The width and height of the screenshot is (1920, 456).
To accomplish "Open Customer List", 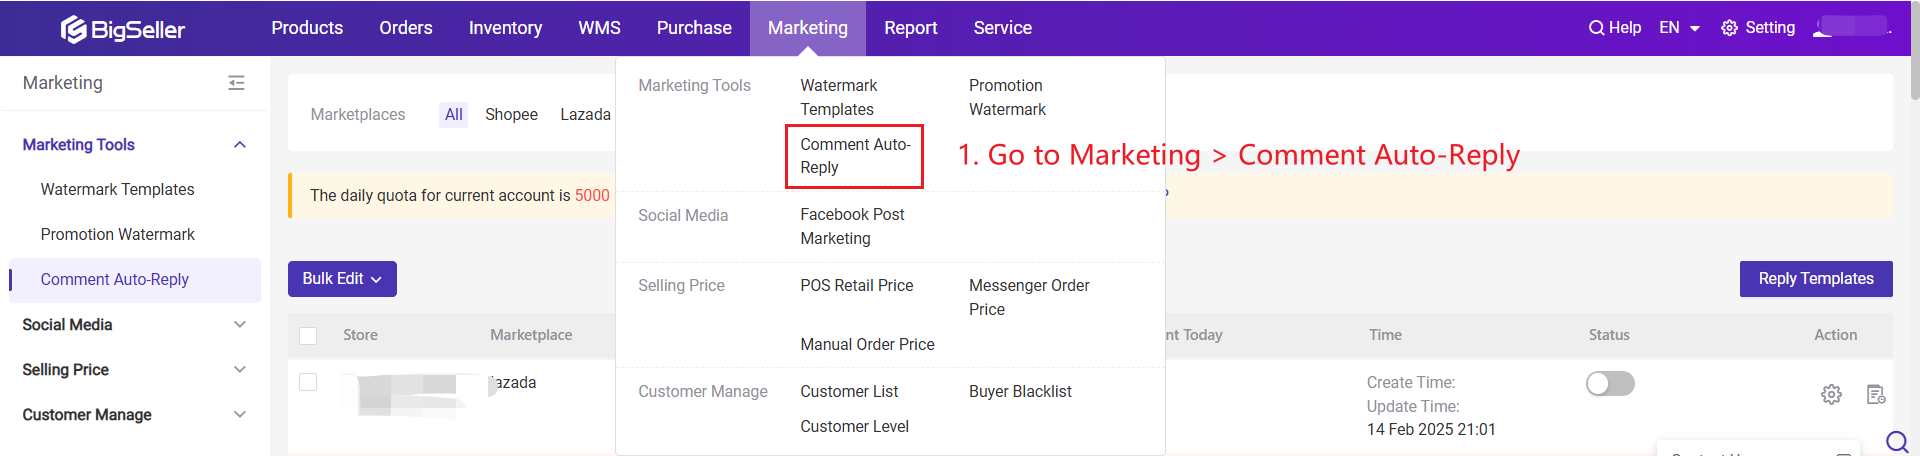I will point(849,392).
